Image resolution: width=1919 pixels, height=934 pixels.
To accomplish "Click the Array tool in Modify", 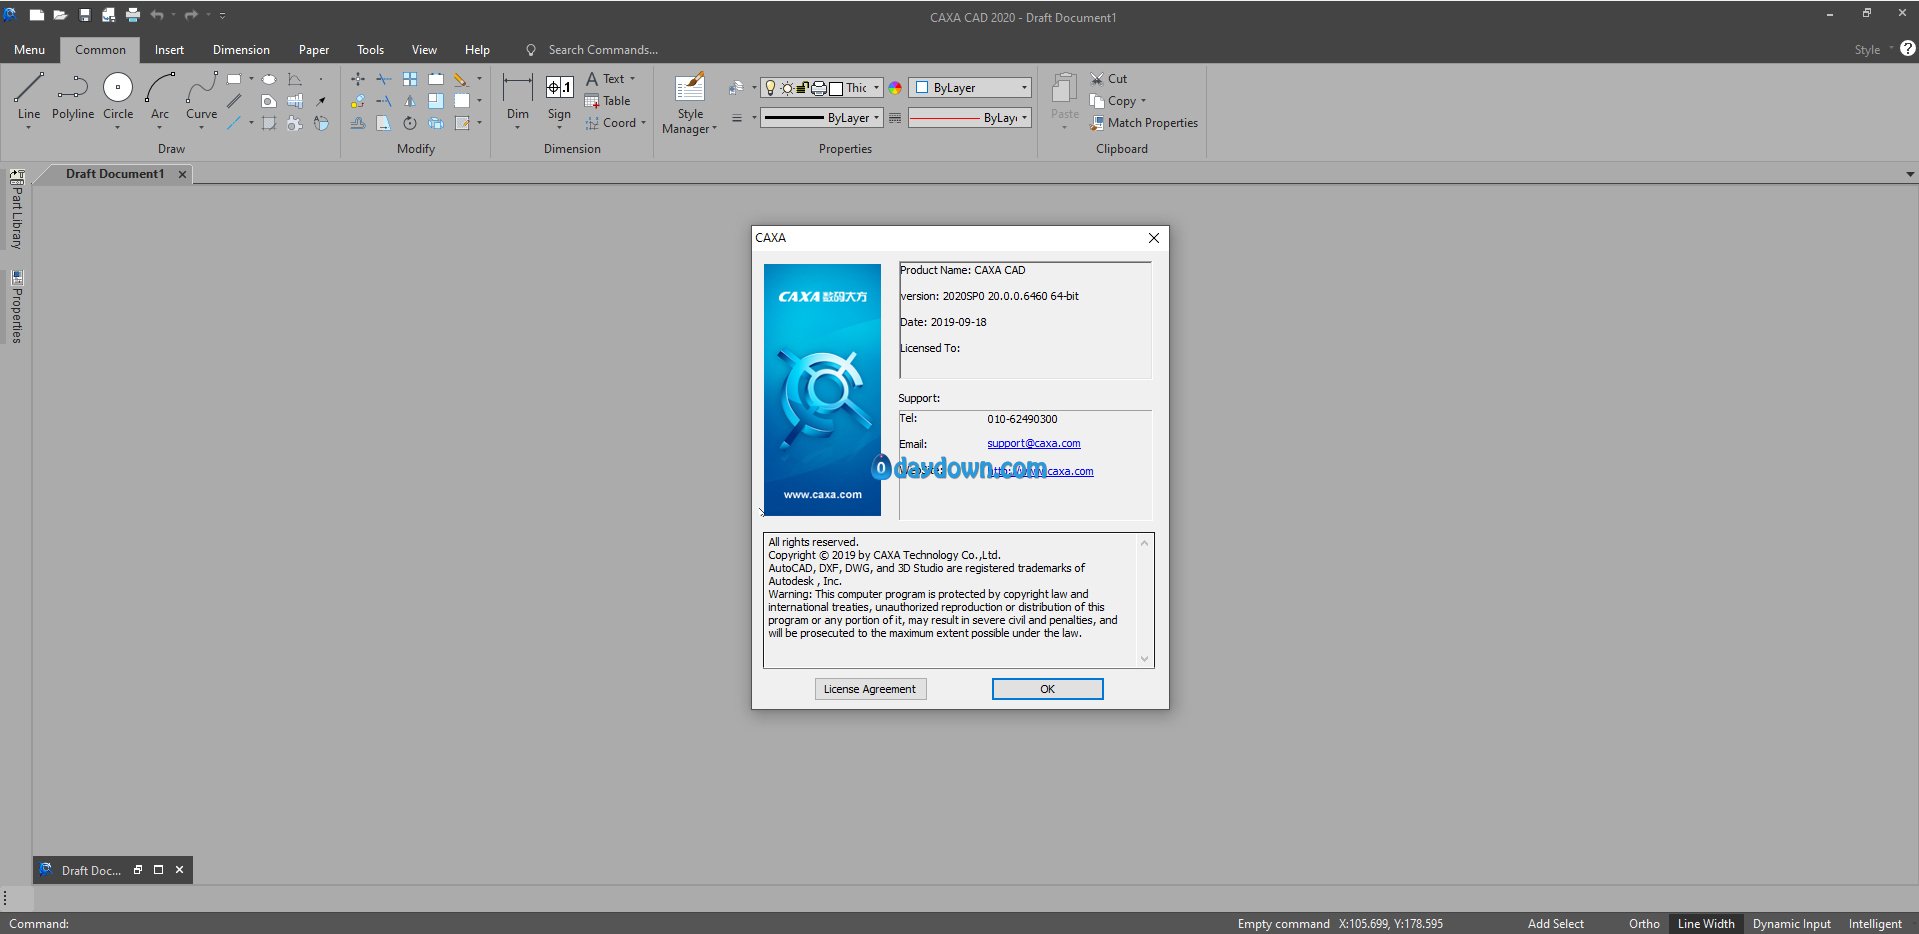I will [410, 78].
